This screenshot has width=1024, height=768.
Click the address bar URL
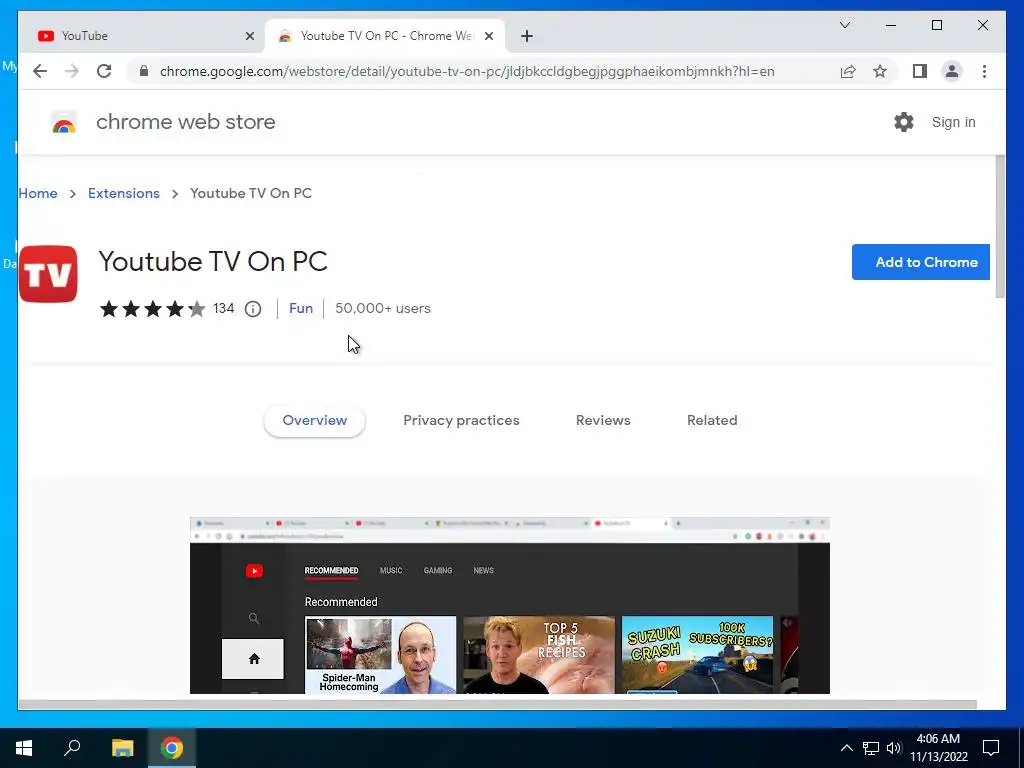click(467, 71)
